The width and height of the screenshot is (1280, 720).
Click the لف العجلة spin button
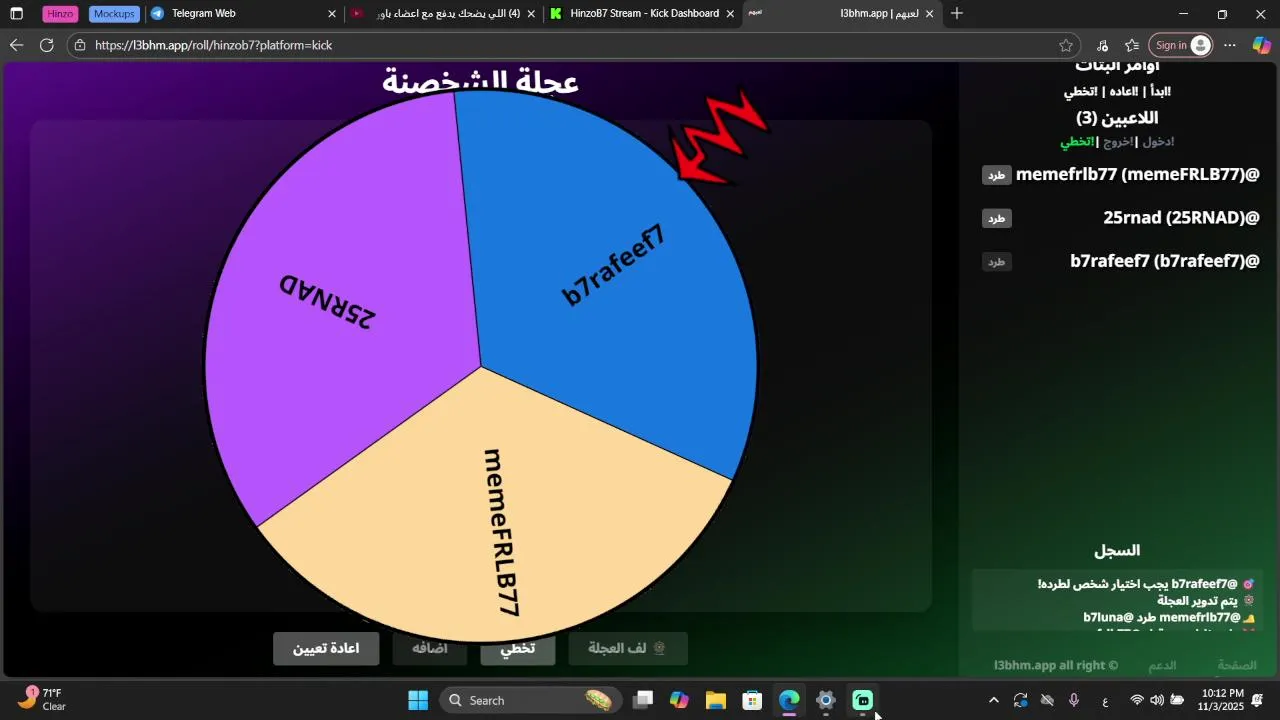pyautogui.click(x=628, y=648)
